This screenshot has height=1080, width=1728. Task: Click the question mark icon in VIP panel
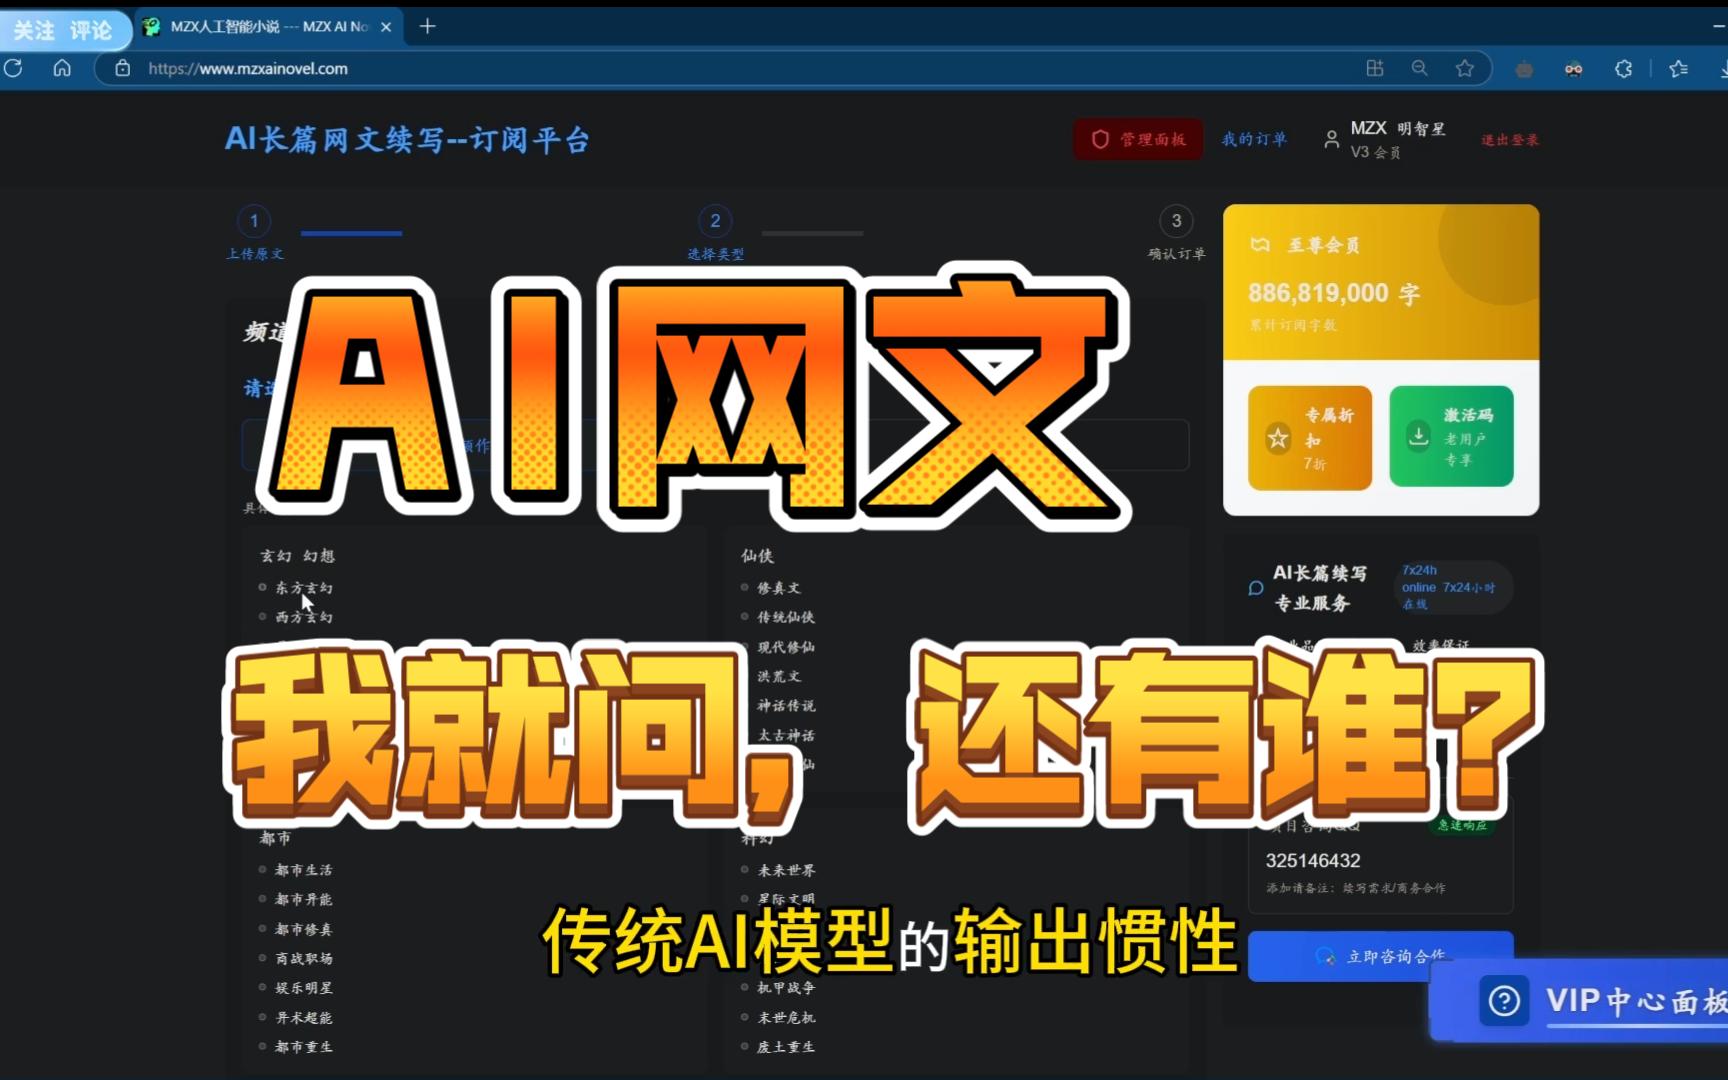tap(1504, 1000)
